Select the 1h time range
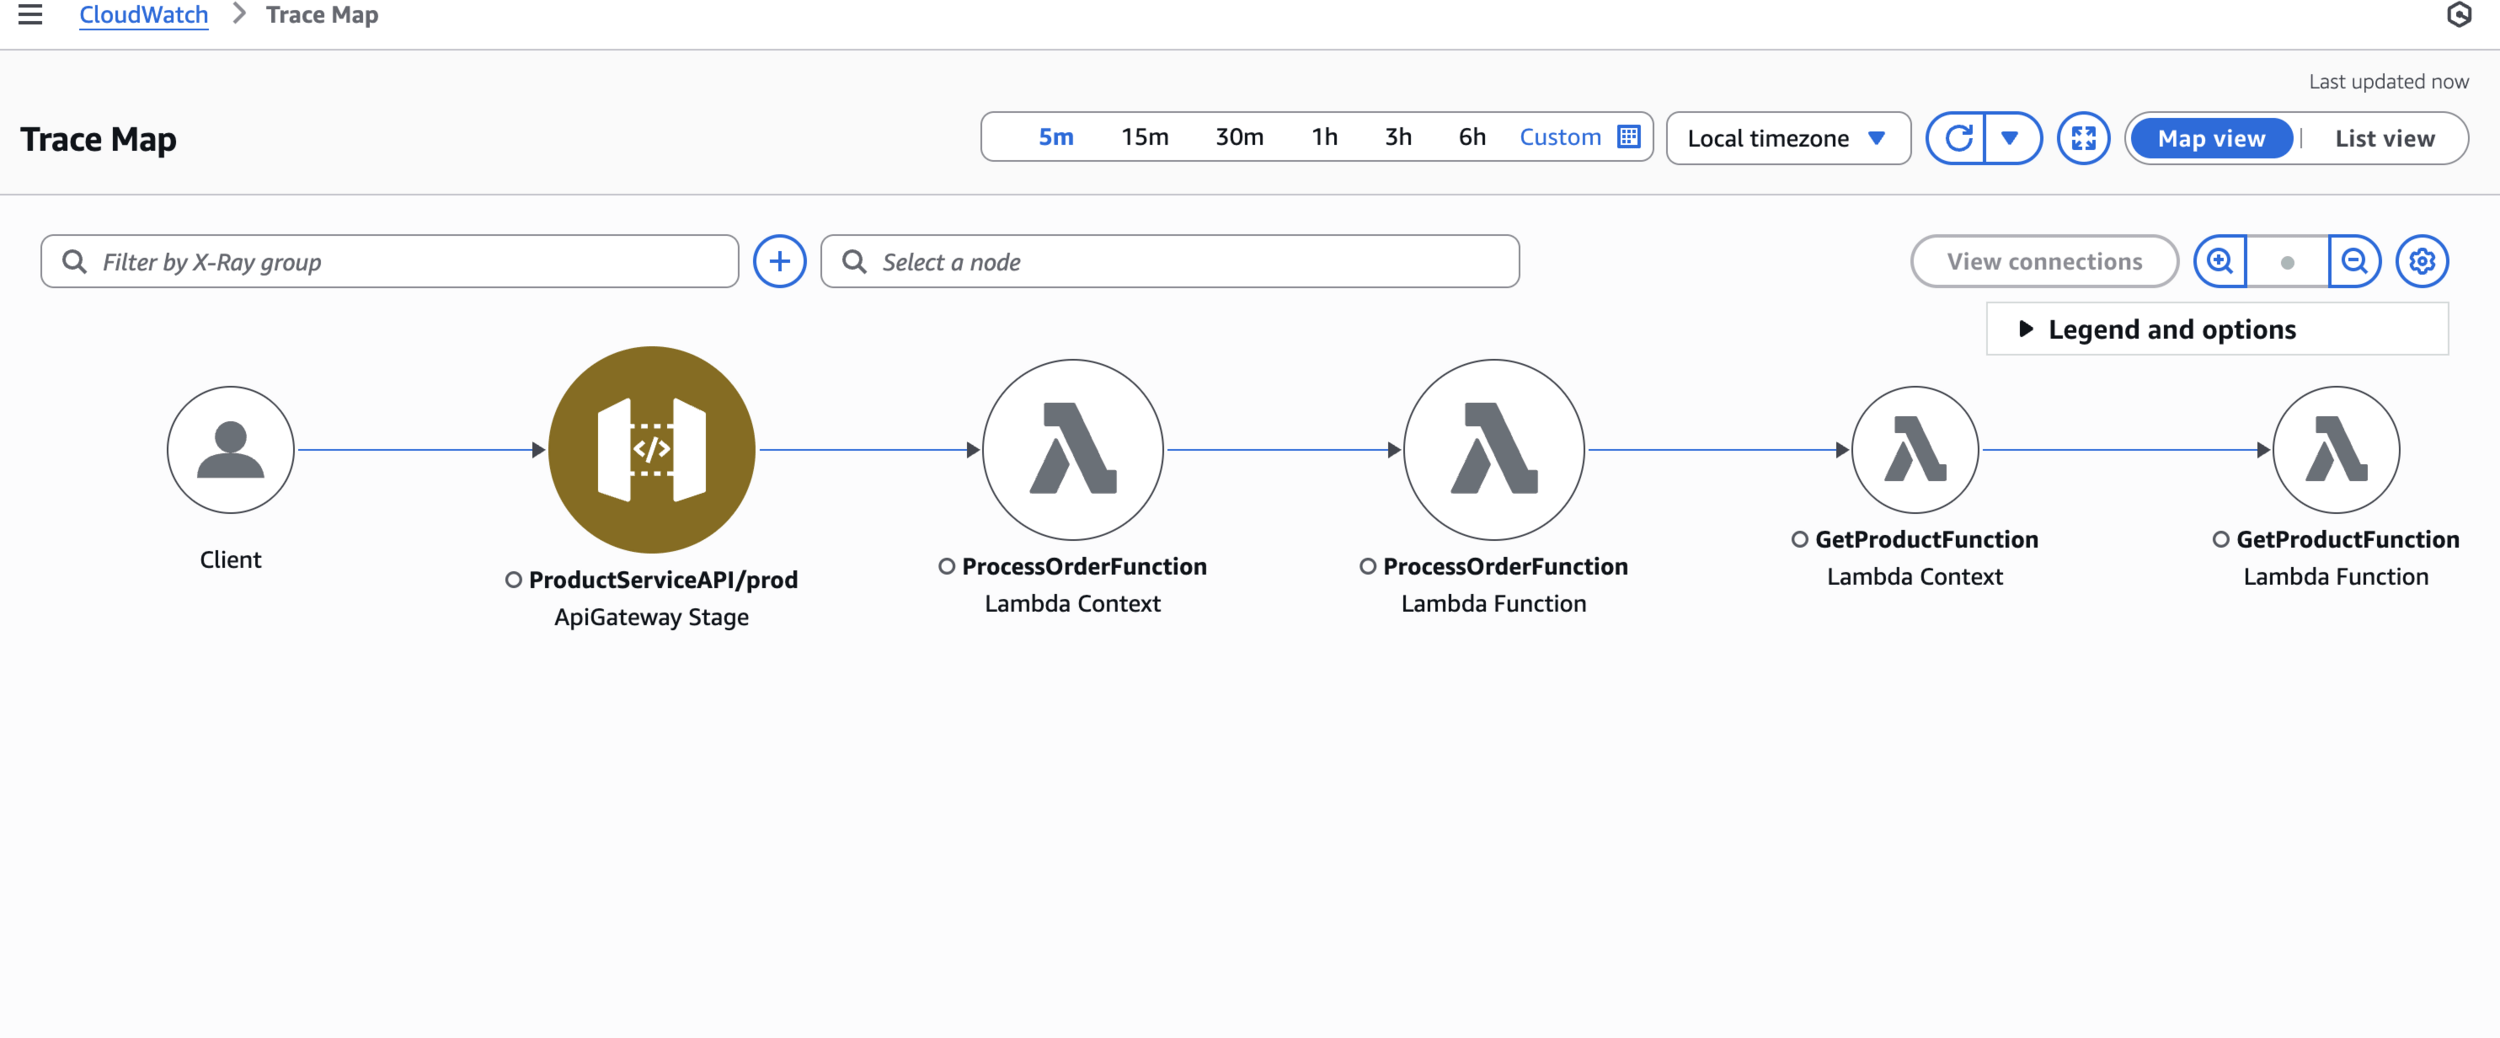2500x1038 pixels. point(1325,137)
